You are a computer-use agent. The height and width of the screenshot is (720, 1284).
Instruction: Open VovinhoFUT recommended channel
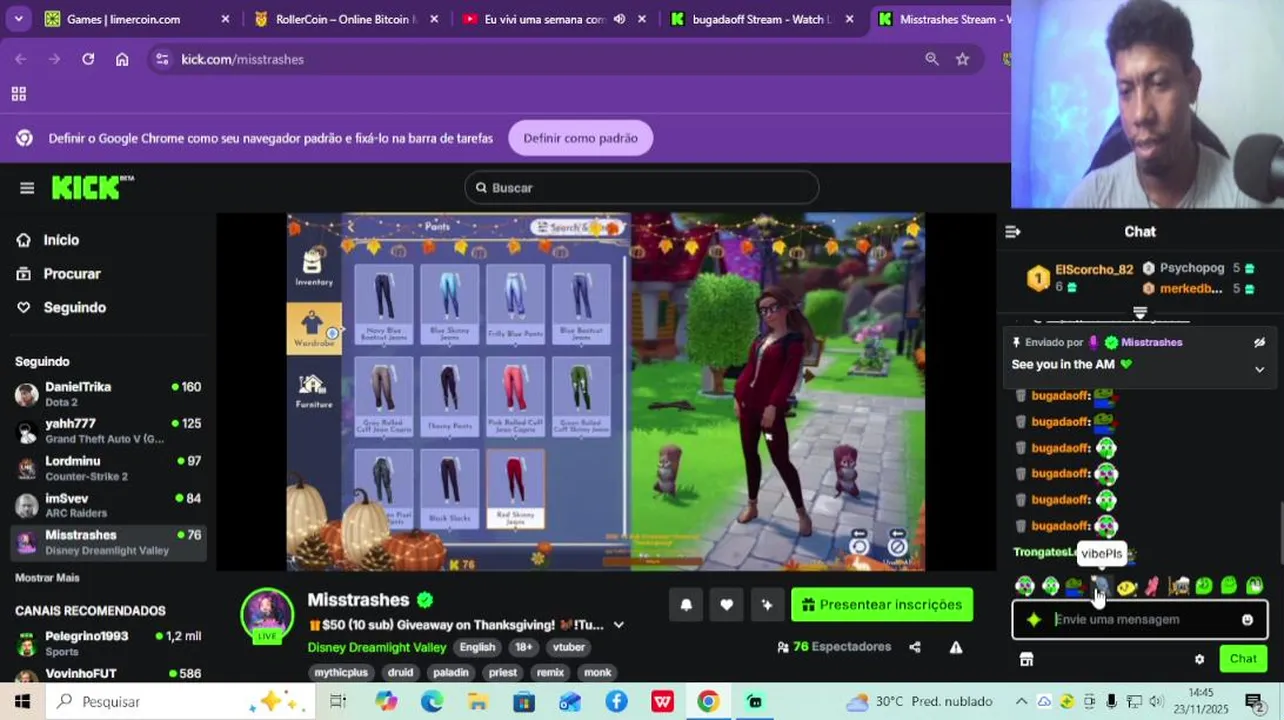point(108,675)
